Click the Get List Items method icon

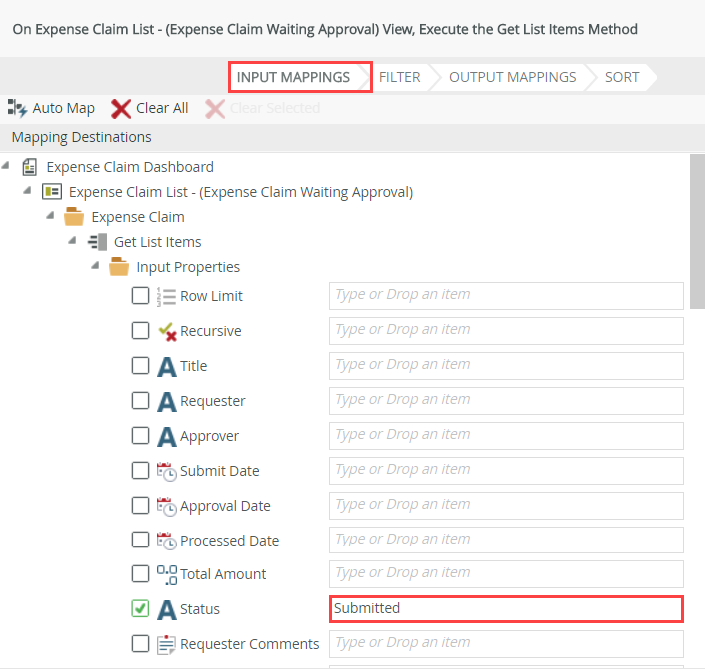97,242
